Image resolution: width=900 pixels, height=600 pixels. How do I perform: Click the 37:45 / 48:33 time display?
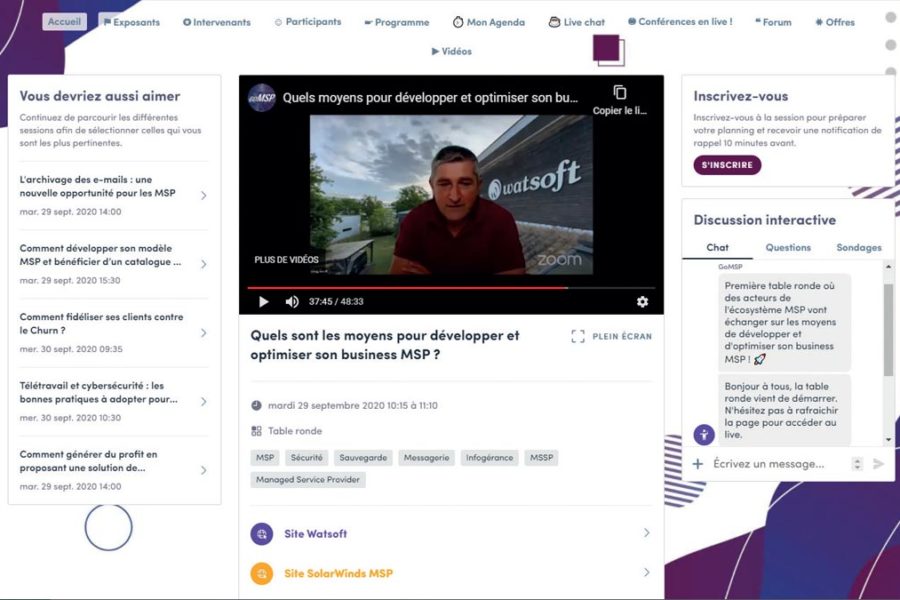point(336,301)
